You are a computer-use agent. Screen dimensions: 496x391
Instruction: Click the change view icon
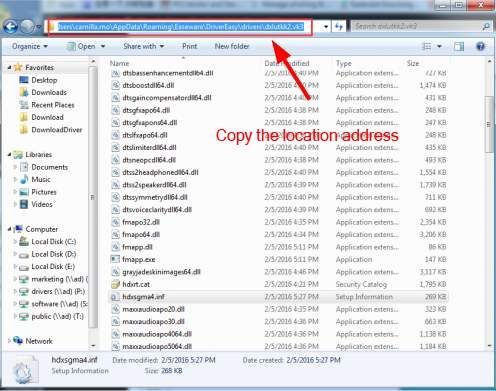(x=427, y=46)
